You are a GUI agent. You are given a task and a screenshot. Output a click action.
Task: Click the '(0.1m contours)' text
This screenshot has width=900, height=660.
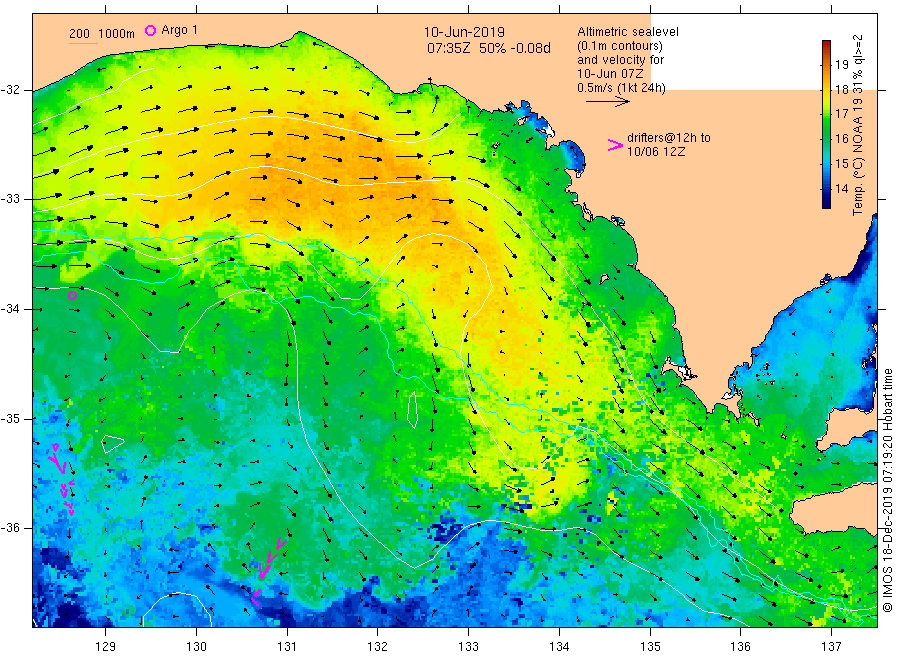pos(619,46)
